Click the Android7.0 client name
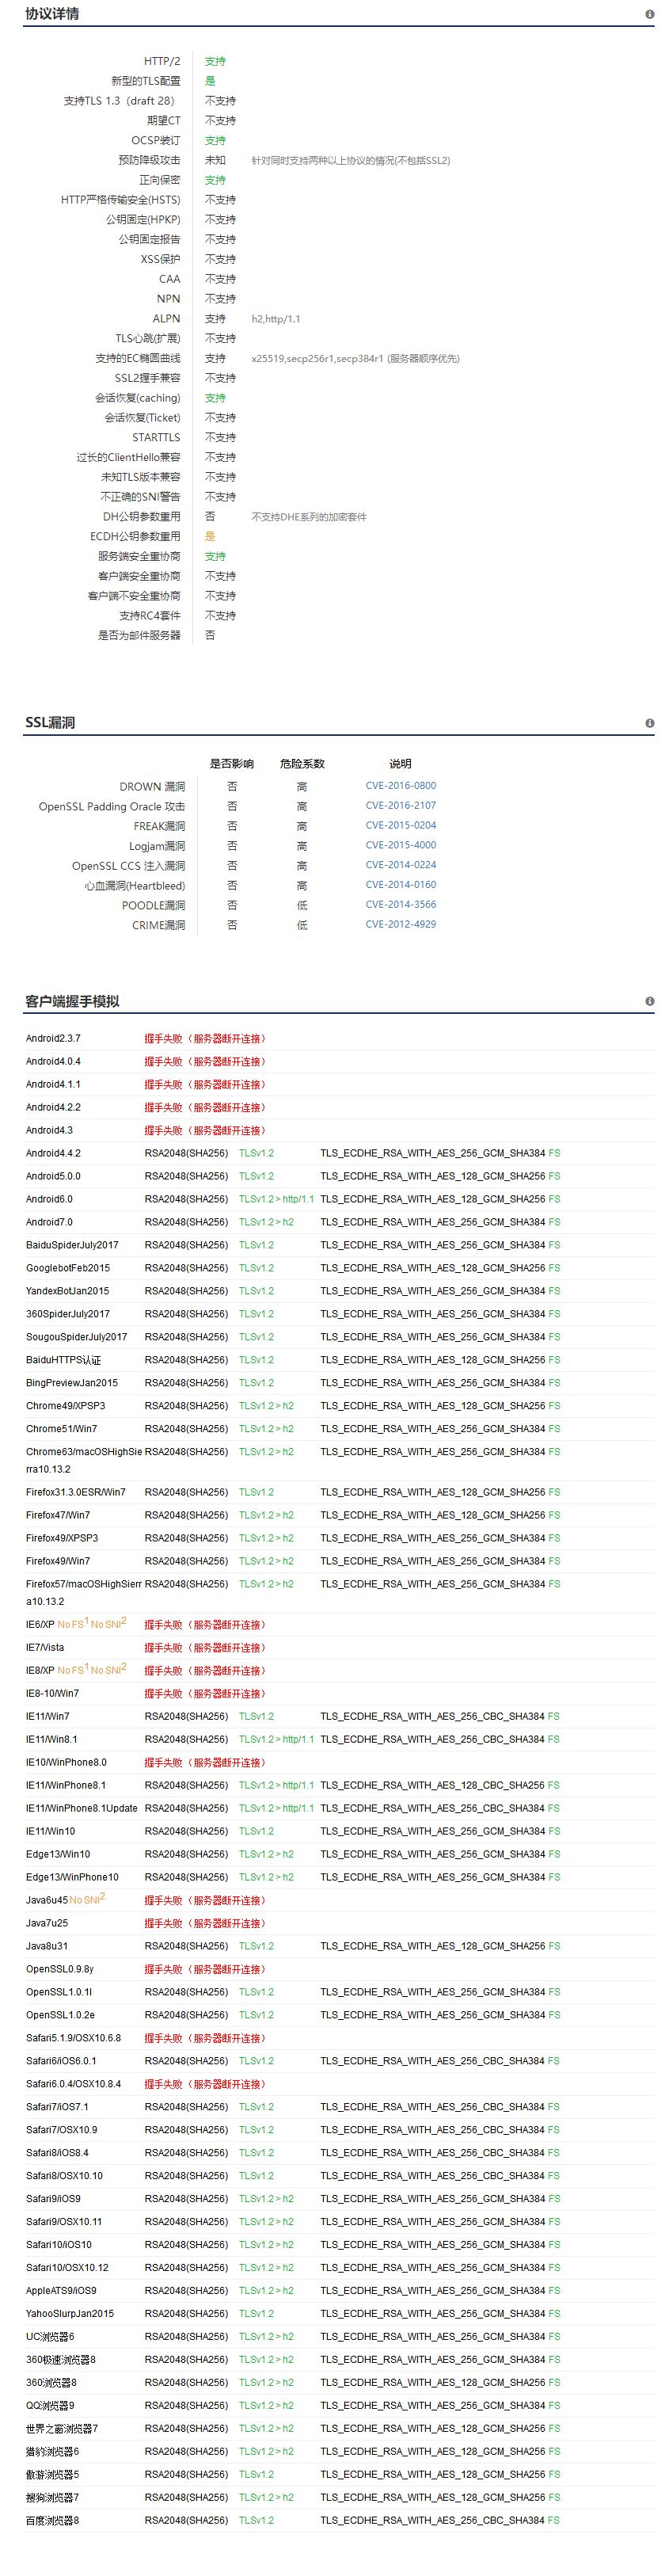 pos(49,1222)
